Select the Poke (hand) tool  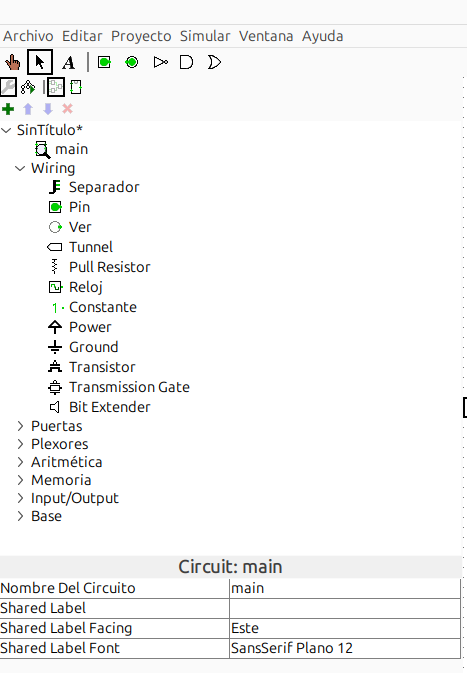click(12, 62)
